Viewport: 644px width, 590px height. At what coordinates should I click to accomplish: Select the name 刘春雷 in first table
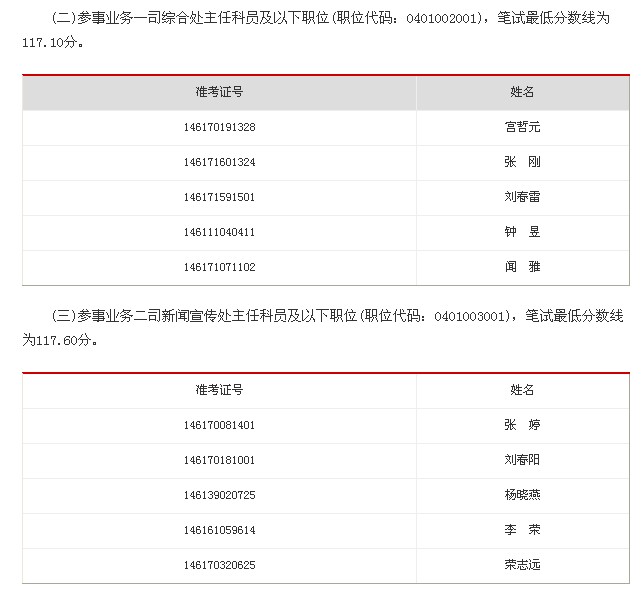(522, 197)
